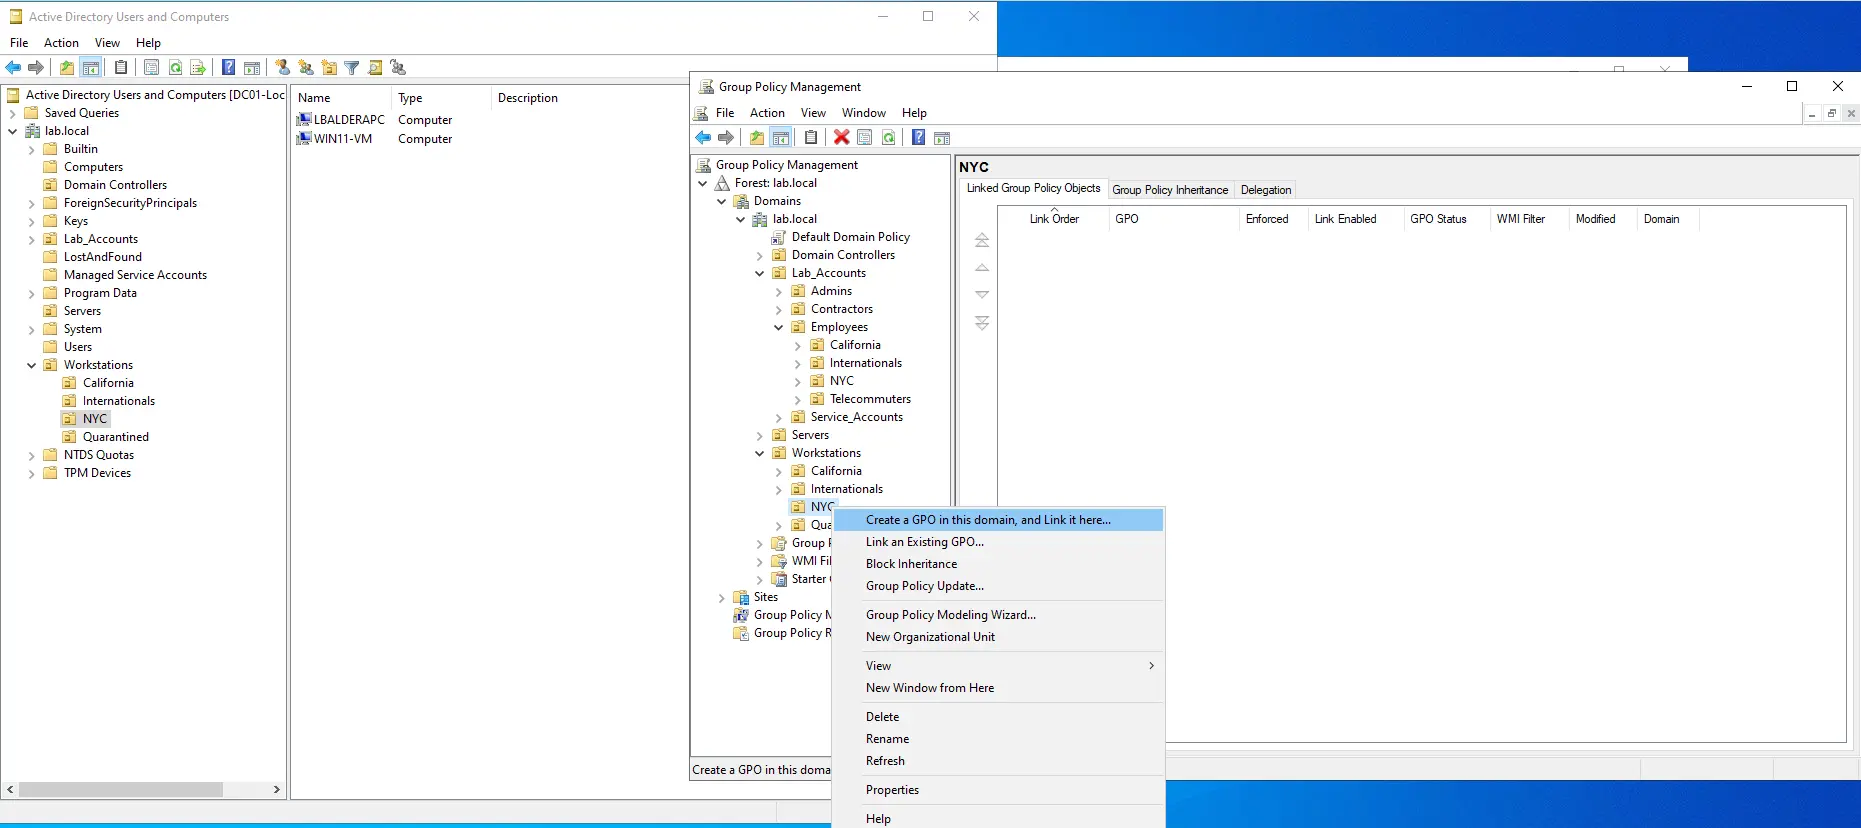Click red X Delete icon in Group Policy toolbar

(841, 138)
